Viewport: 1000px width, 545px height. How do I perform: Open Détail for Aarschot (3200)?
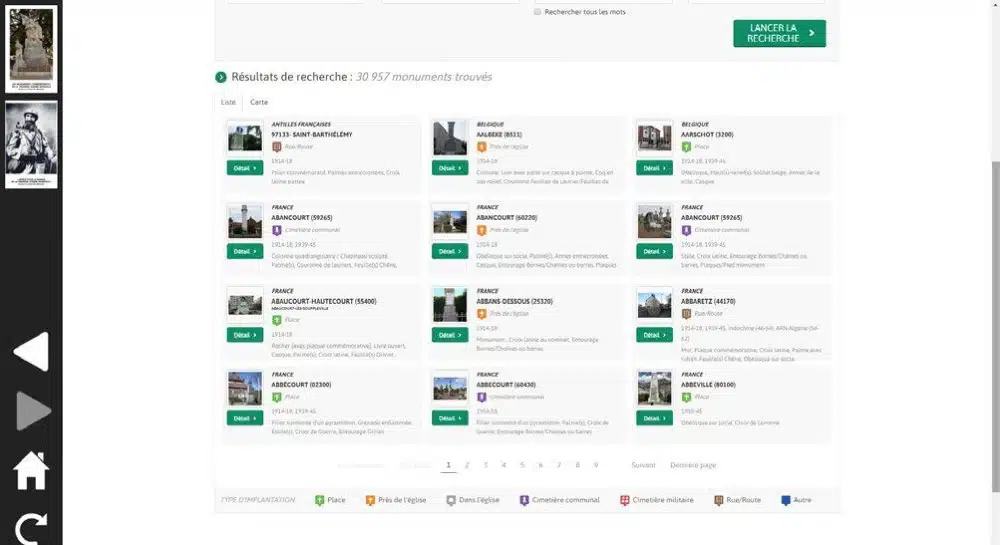(654, 168)
